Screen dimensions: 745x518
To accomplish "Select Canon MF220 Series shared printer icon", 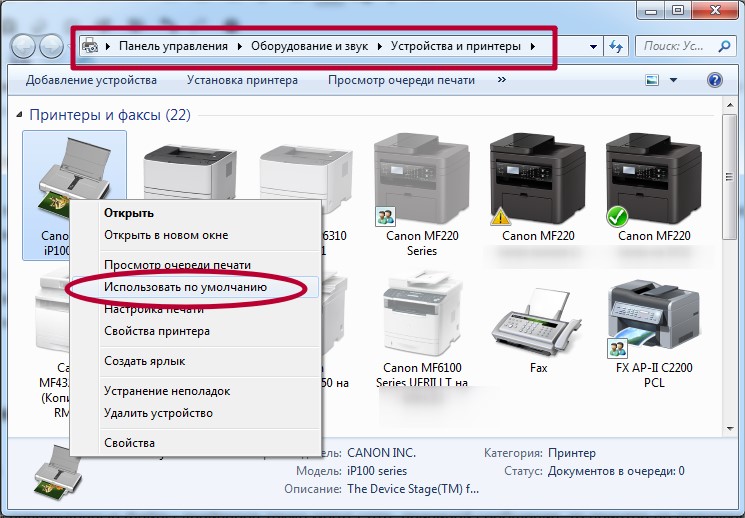I will click(x=420, y=187).
